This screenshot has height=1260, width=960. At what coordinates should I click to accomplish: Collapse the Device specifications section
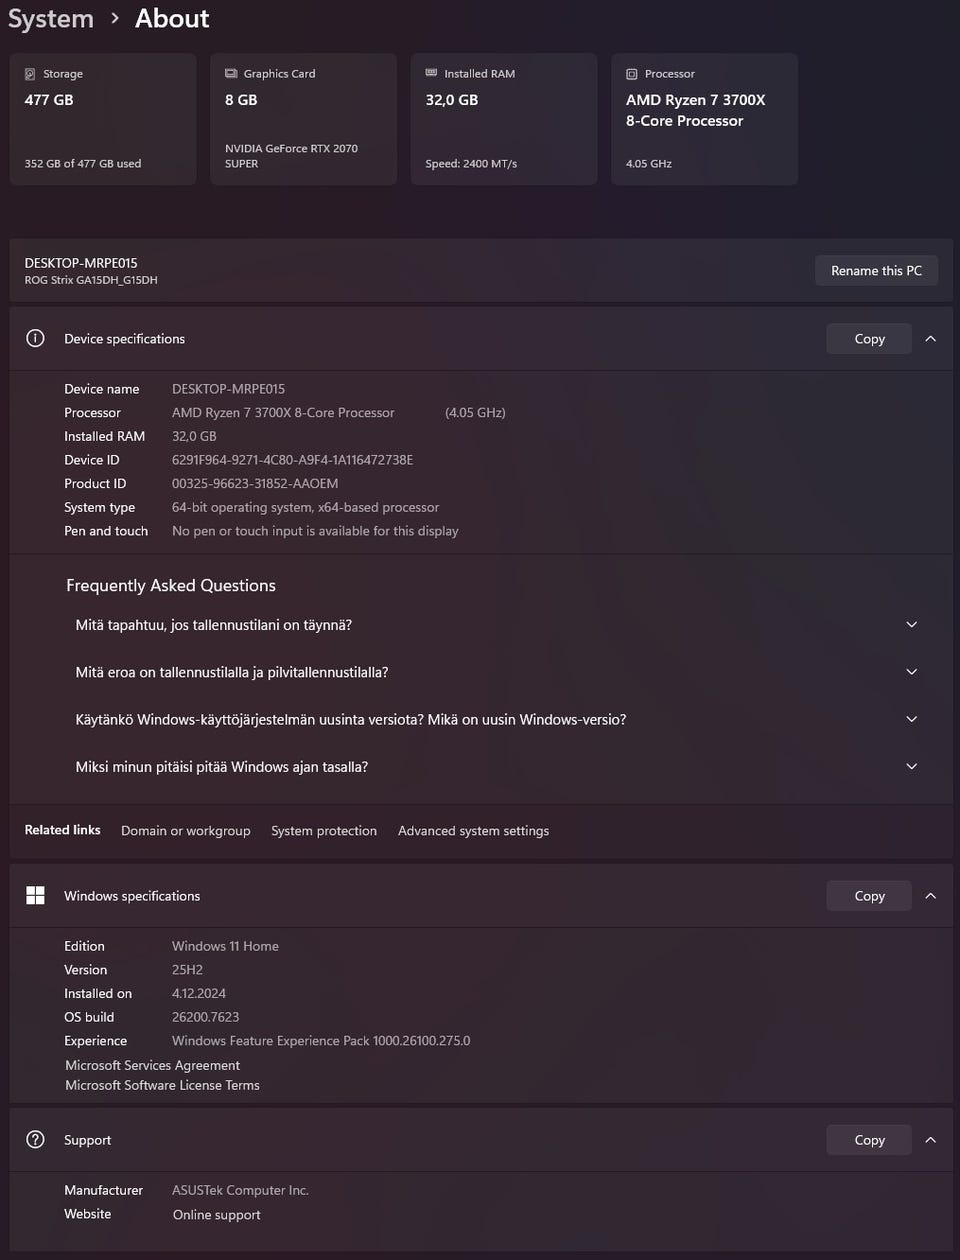pyautogui.click(x=931, y=339)
